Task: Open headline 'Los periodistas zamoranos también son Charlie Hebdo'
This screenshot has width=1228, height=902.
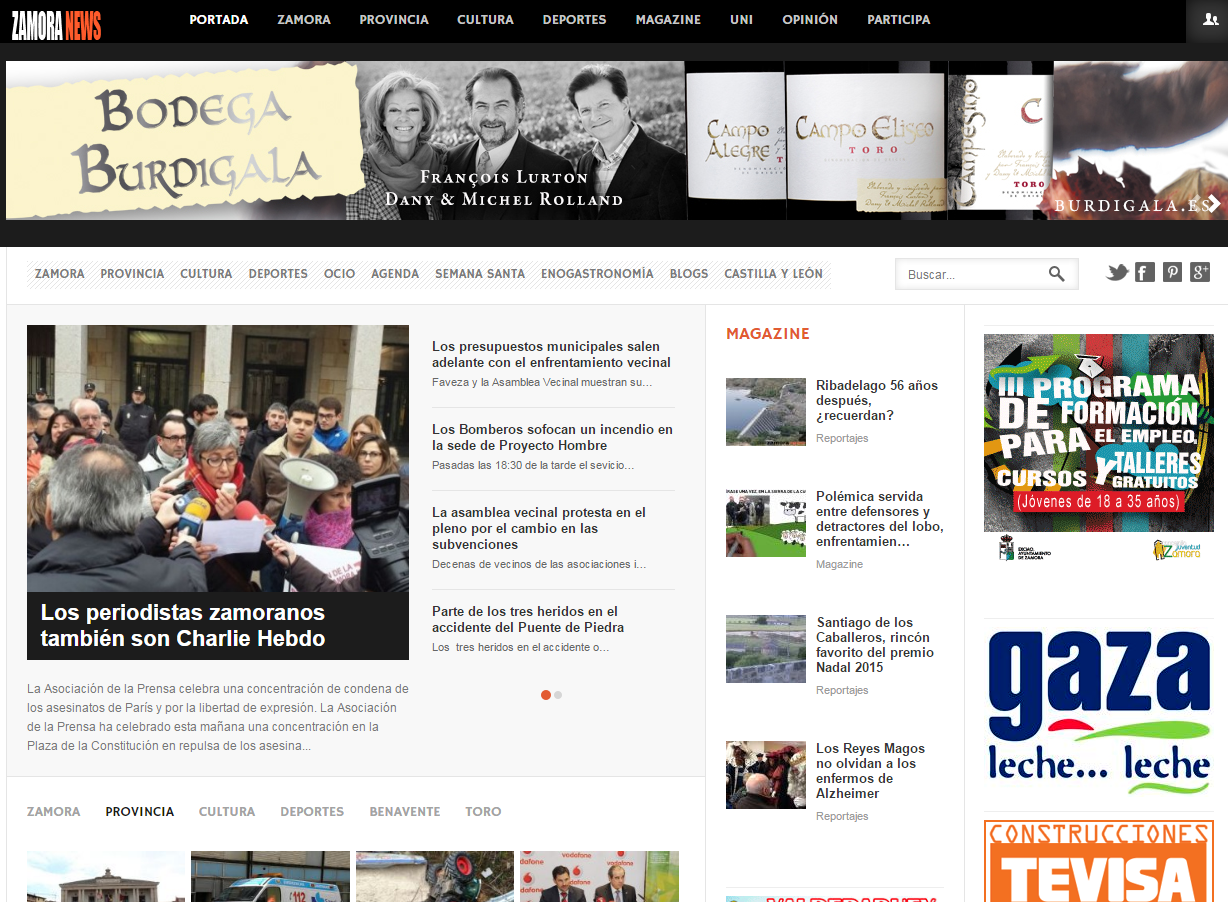Action: point(183,625)
